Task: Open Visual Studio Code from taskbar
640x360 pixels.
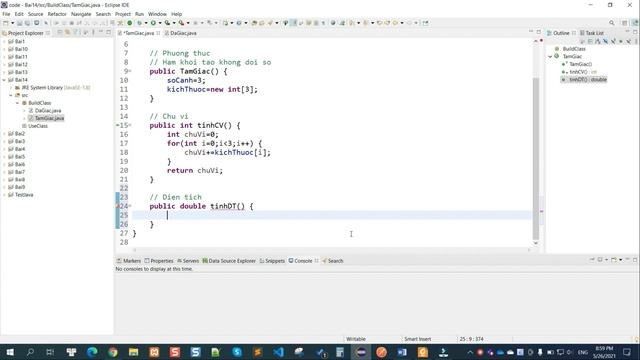Action: (x=278, y=352)
